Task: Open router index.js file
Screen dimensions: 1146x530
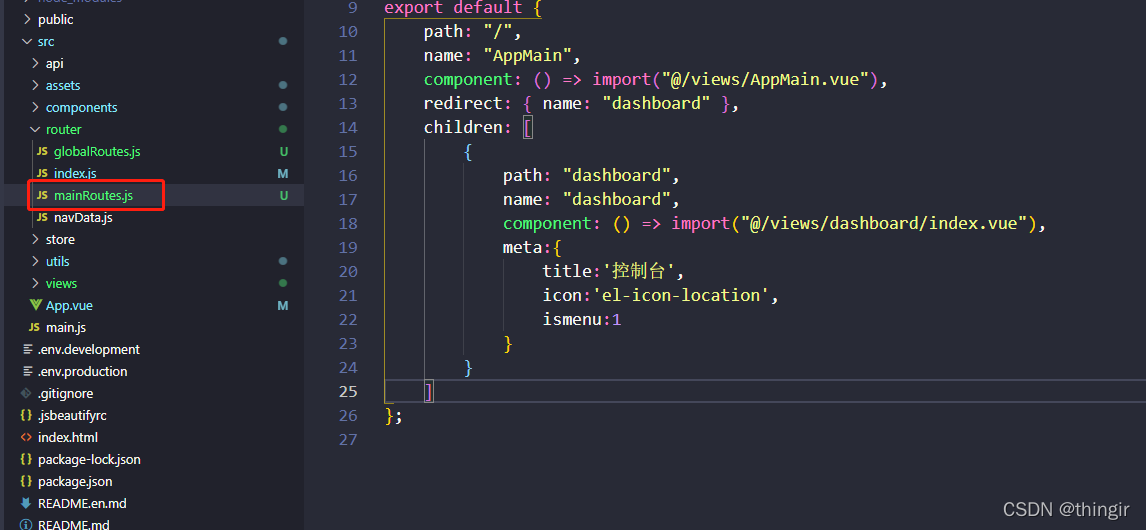Action: click(x=75, y=173)
